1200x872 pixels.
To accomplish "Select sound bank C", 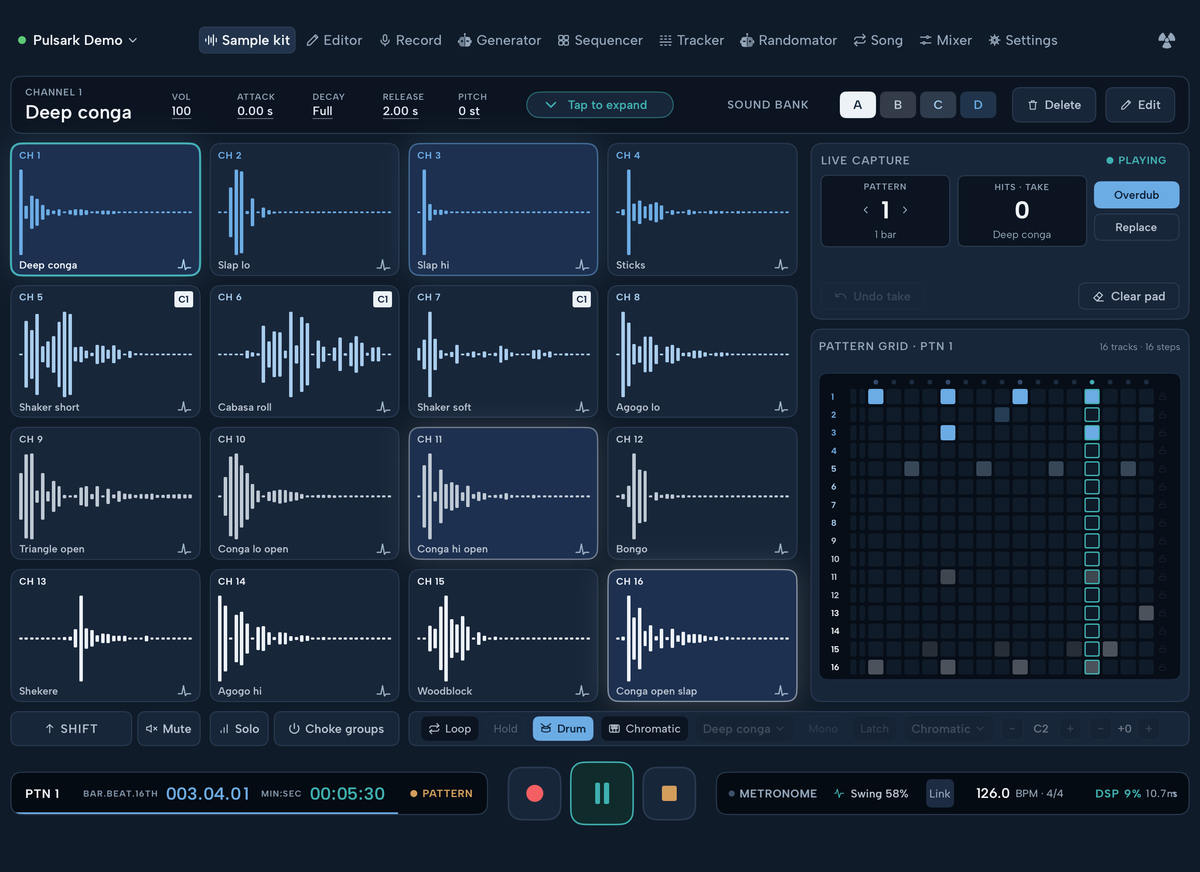I will point(938,105).
